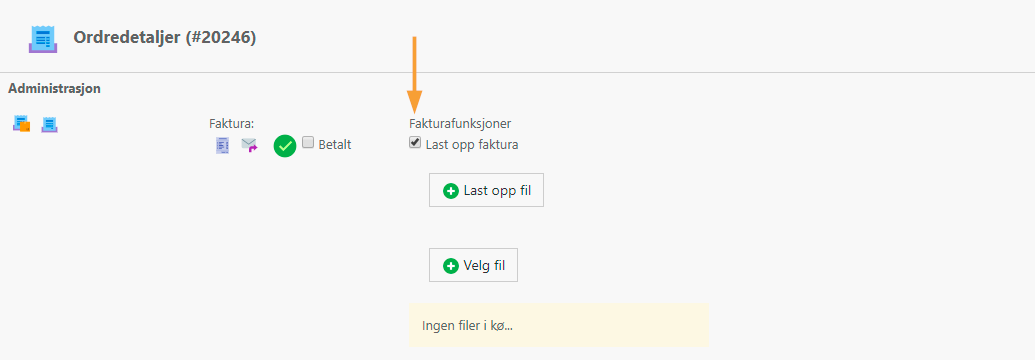Click the orange arrow pointing at Fakturafunksjoner
The height and width of the screenshot is (360, 1035).
click(414, 74)
